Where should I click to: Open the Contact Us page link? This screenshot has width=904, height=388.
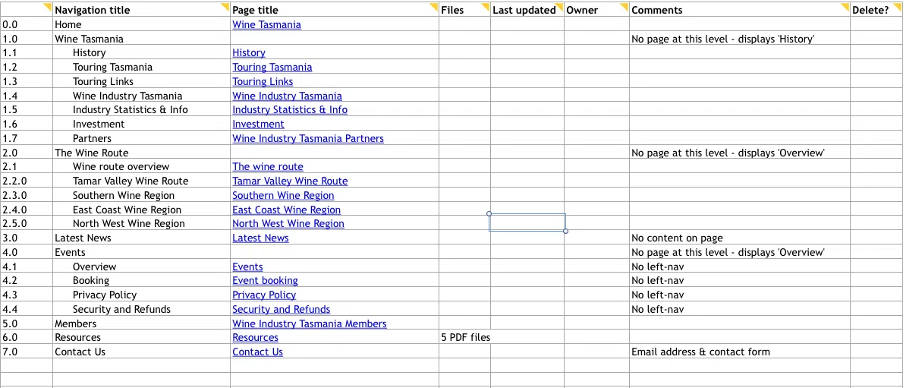coord(258,352)
